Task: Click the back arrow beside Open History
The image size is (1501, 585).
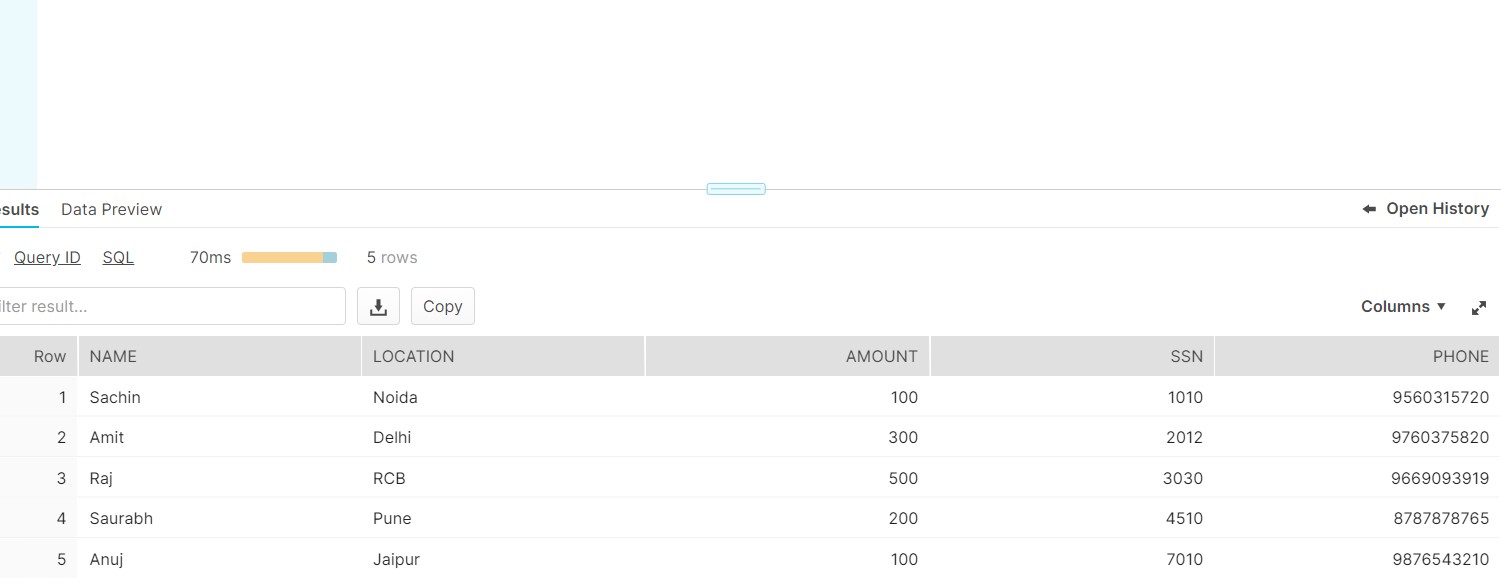Action: pyautogui.click(x=1368, y=208)
